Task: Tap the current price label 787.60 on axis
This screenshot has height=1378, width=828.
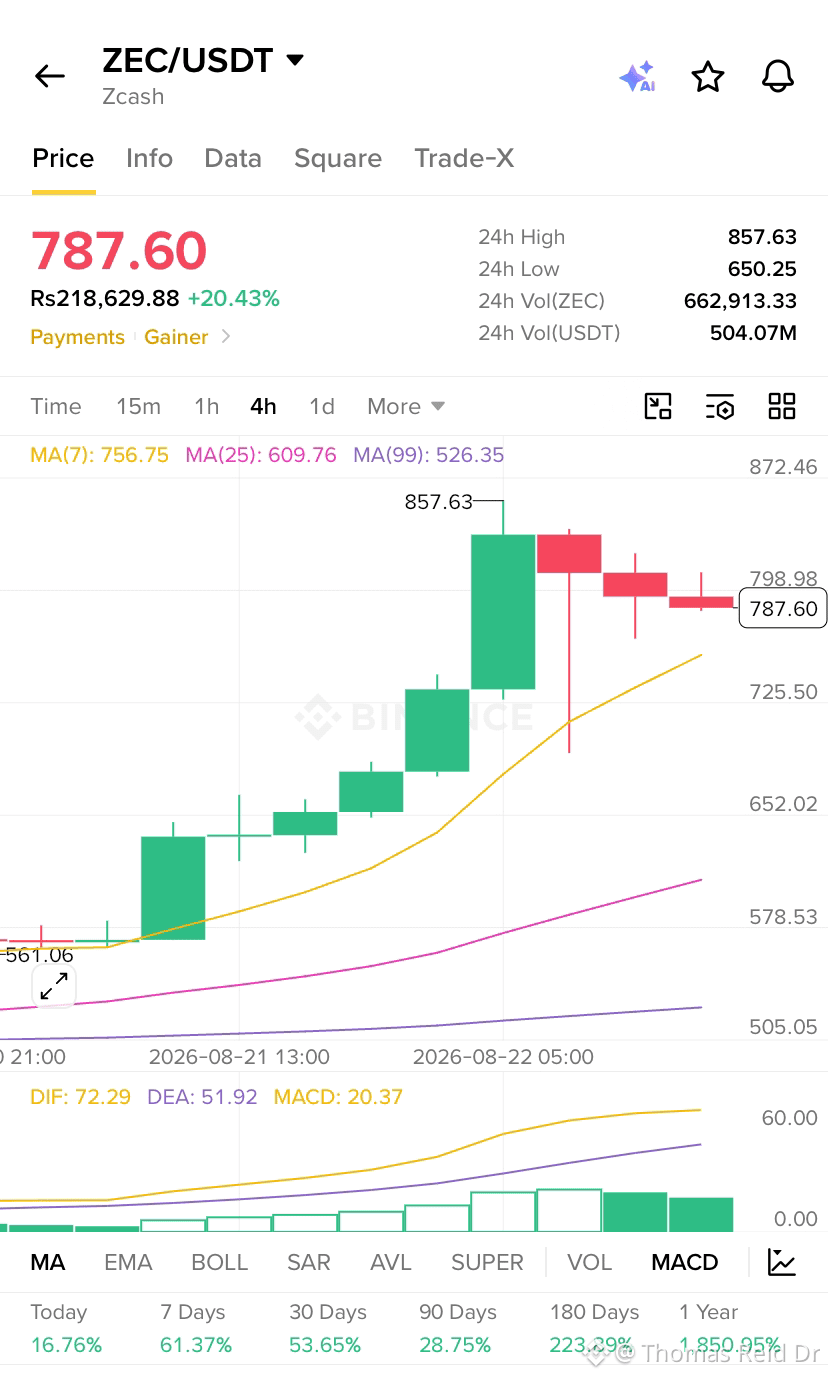Action: click(x=783, y=608)
